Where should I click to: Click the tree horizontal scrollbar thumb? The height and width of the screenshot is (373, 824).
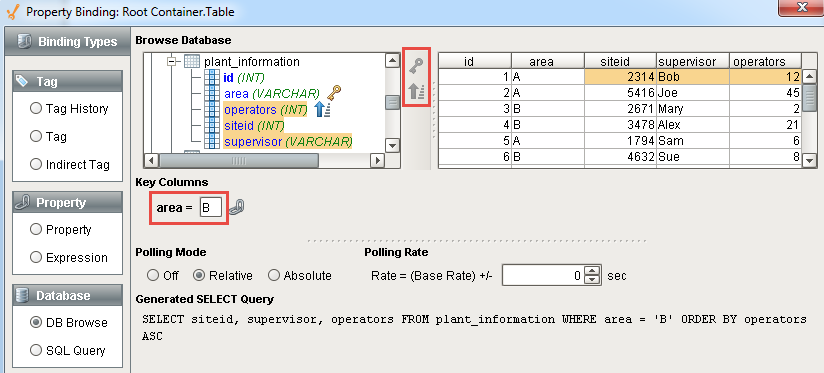click(x=239, y=160)
